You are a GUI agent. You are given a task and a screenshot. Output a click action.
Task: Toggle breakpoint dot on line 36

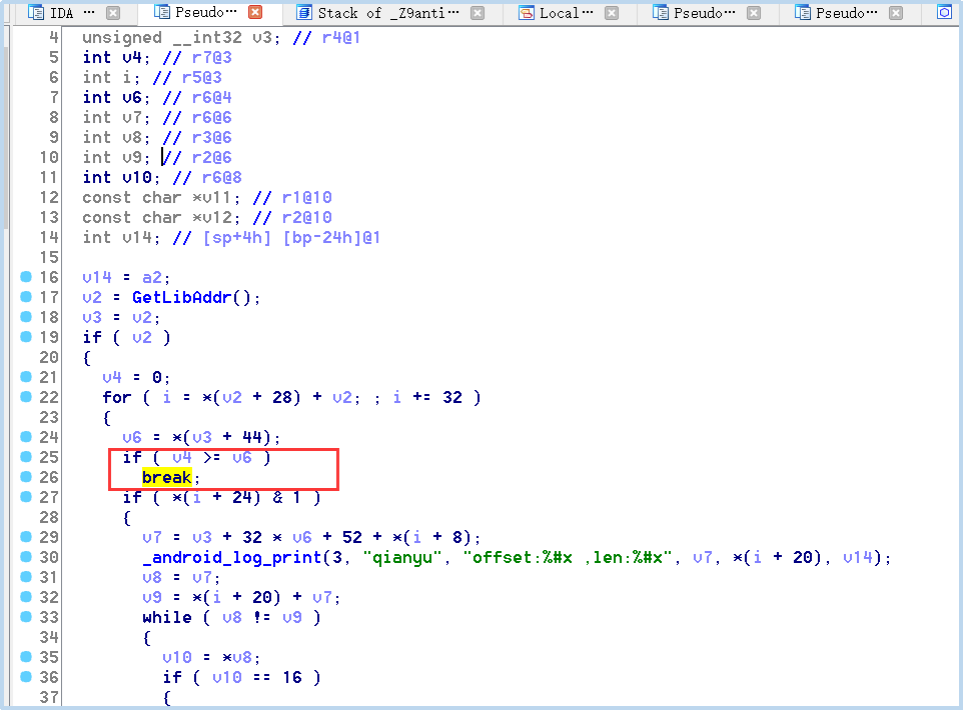[26, 677]
